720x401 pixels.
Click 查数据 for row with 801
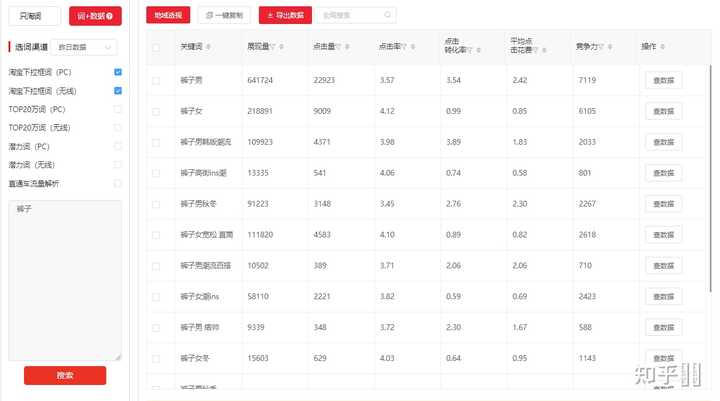(664, 173)
